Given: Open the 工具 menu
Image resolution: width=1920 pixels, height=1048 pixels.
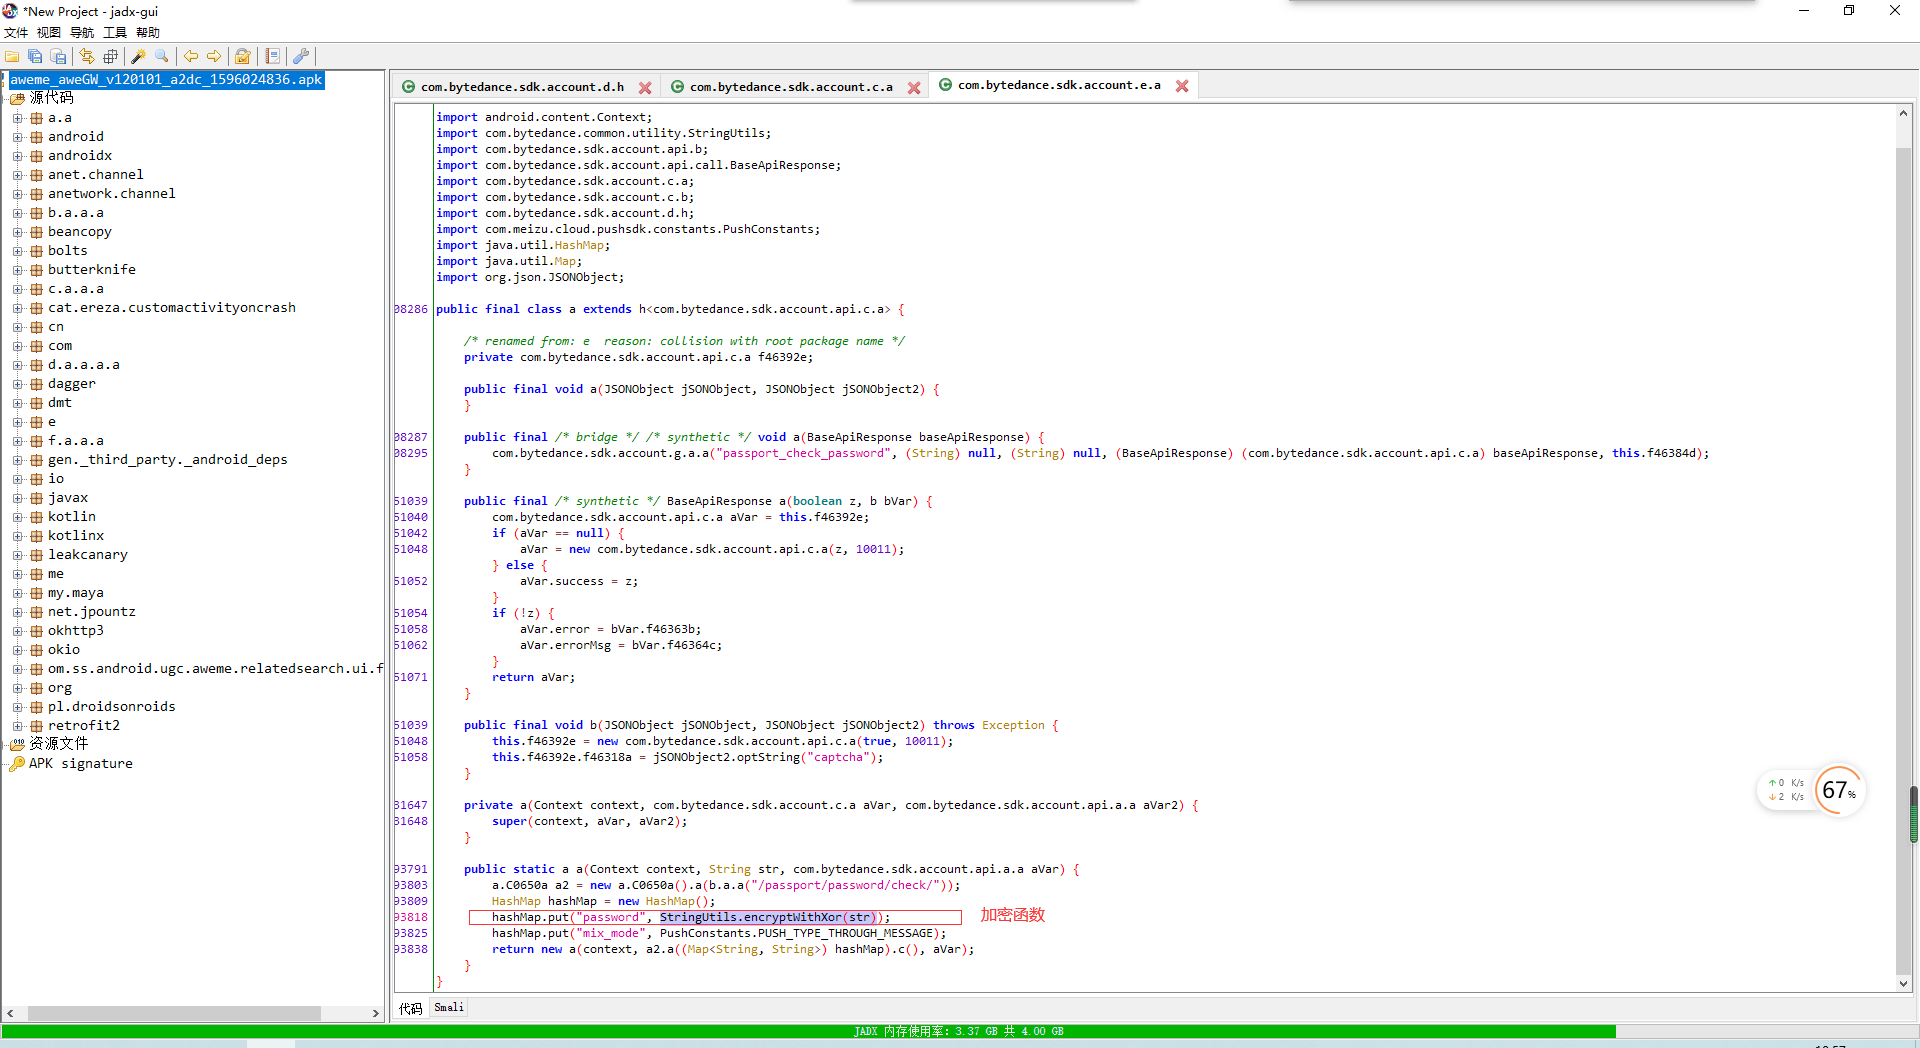Looking at the screenshot, I should [x=115, y=33].
